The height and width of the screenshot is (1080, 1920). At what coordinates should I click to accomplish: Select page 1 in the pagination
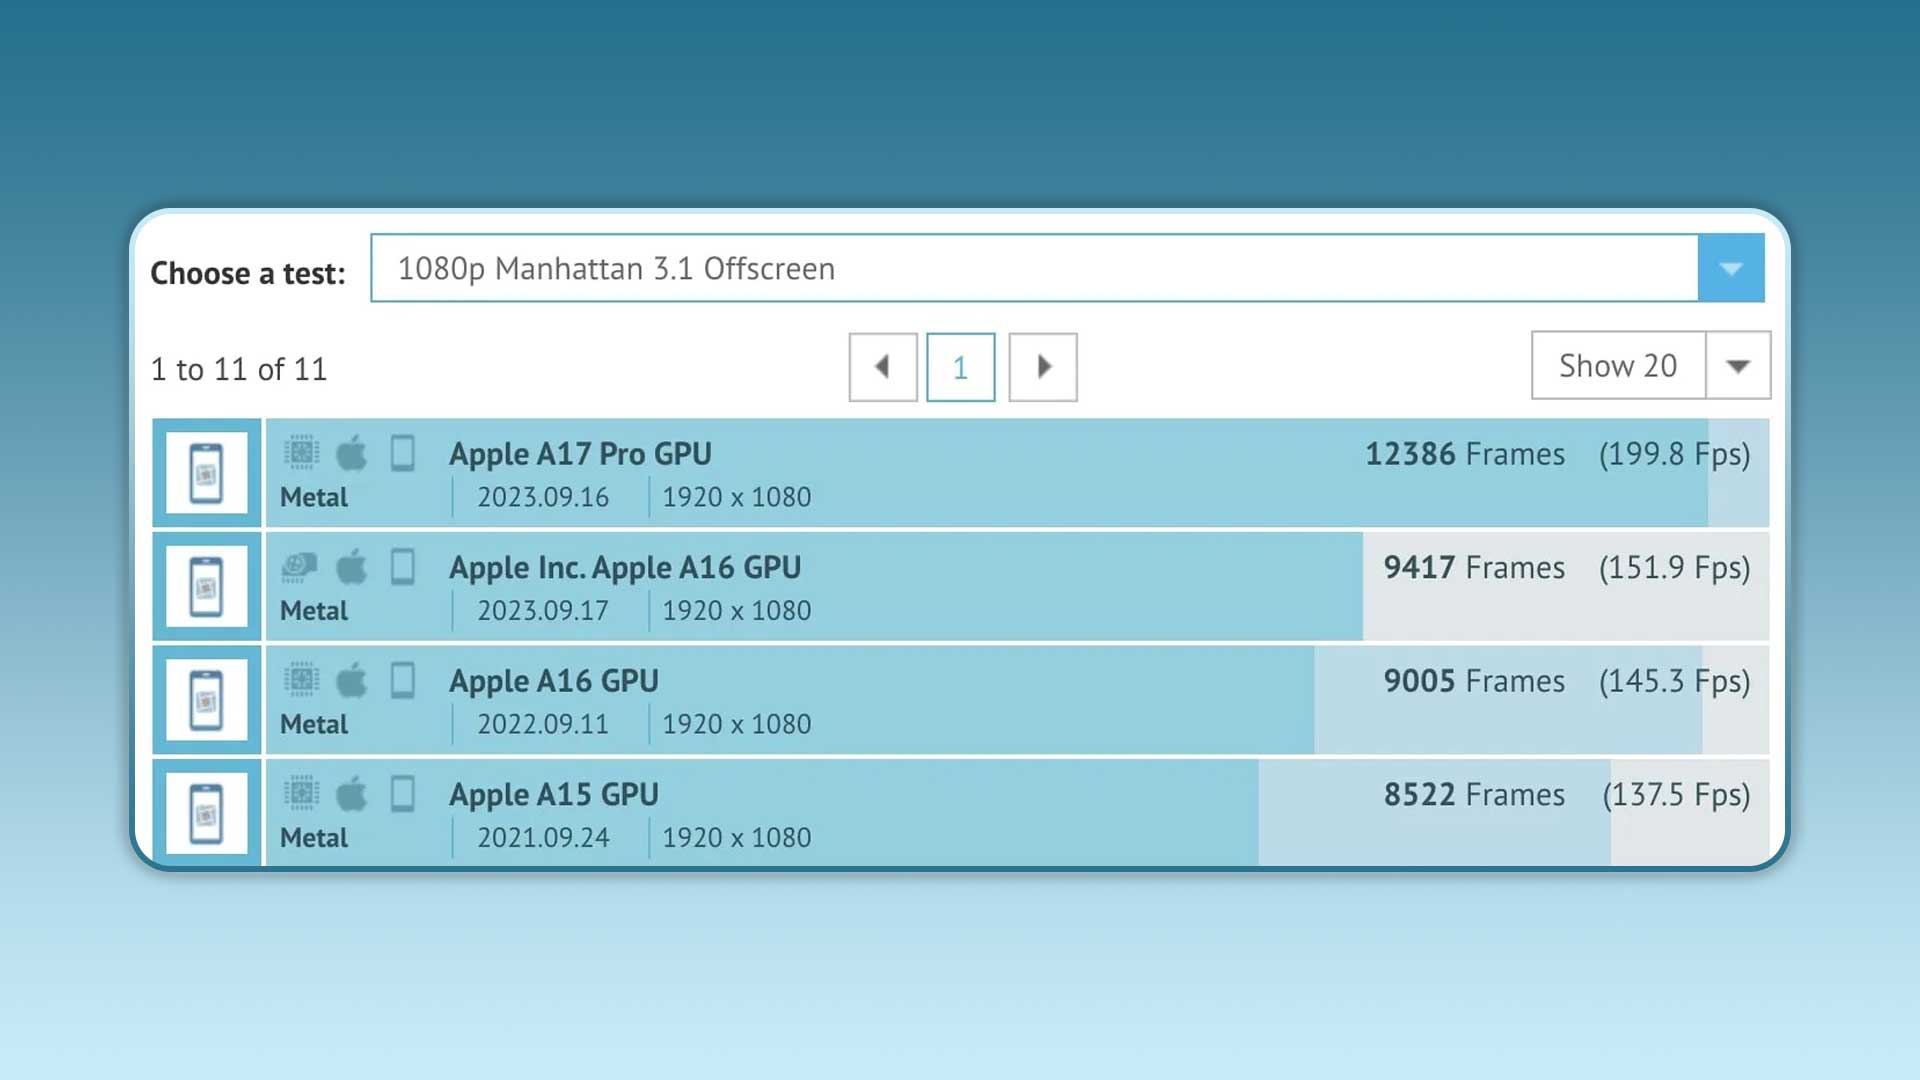tap(960, 367)
